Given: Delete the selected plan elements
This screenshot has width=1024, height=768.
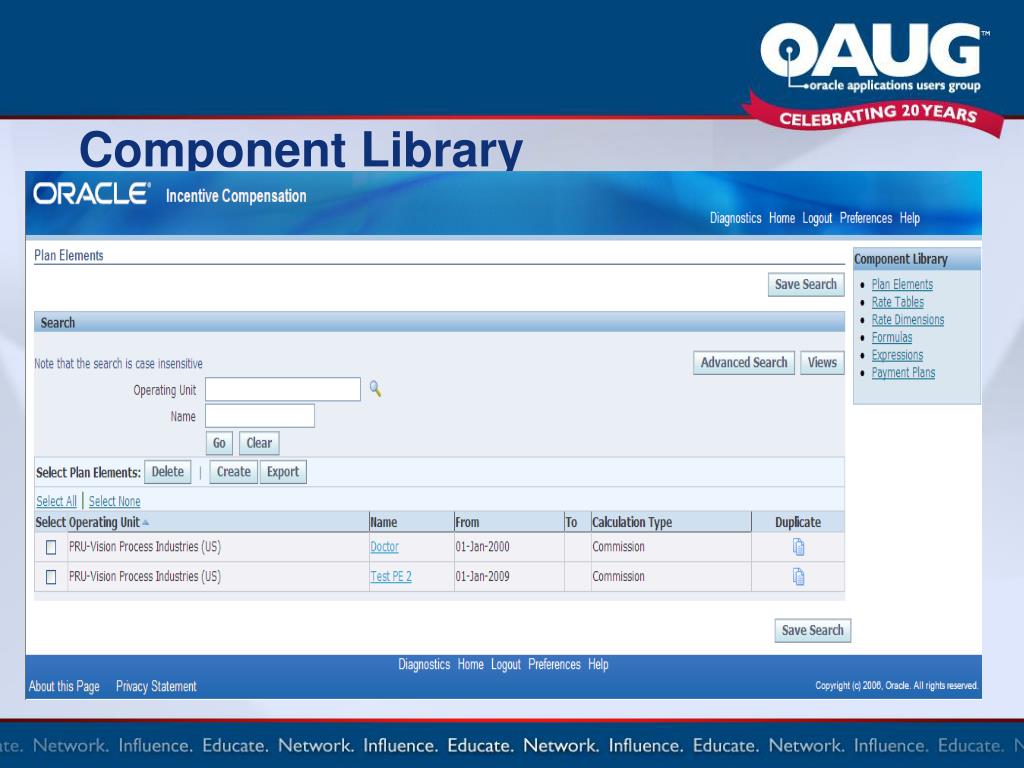Looking at the screenshot, I should (168, 472).
